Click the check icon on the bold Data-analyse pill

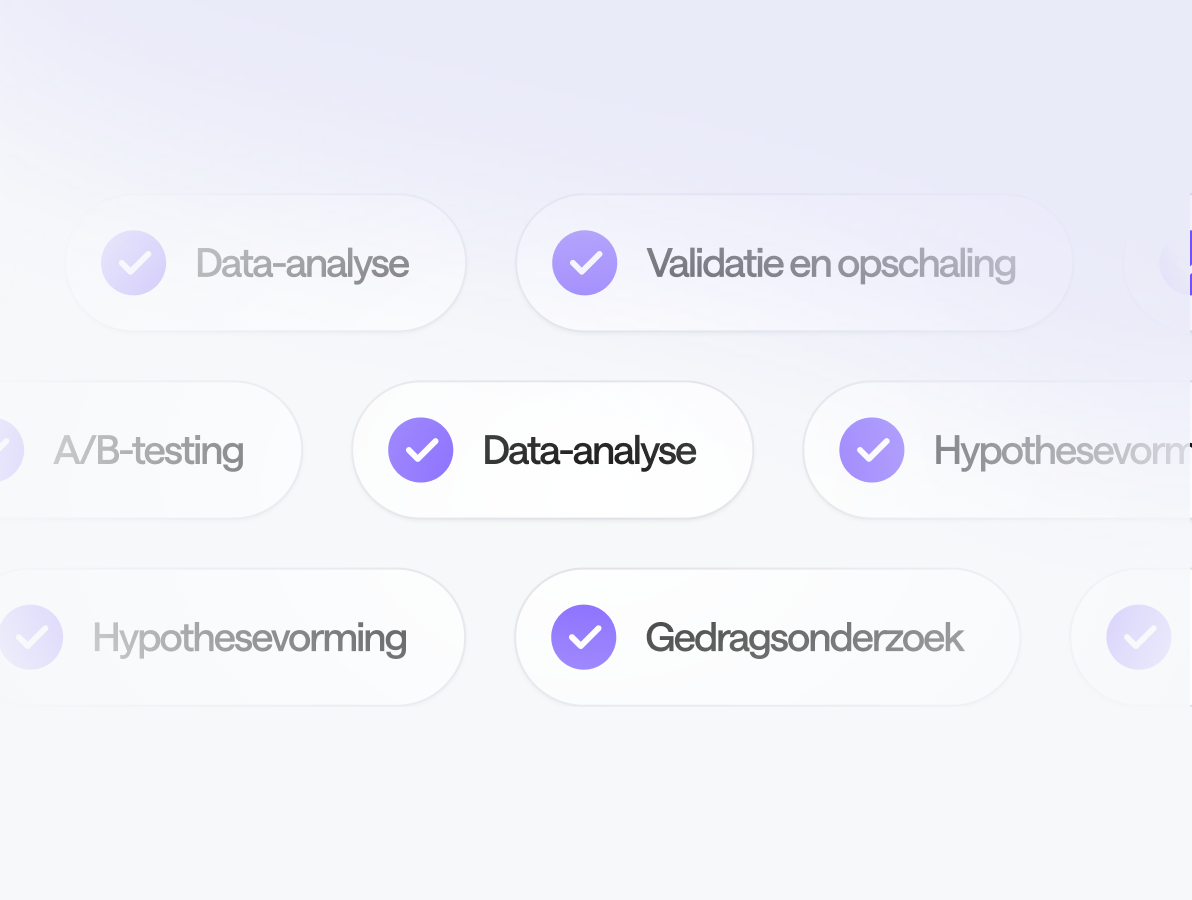click(x=421, y=450)
